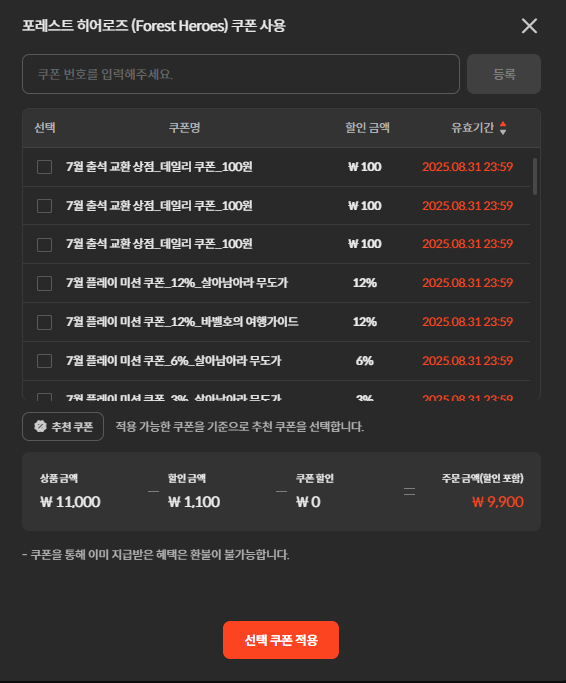Close the Forest Heroes coupon dialog
Screen dimensions: 566x683
pyautogui.click(x=529, y=26)
